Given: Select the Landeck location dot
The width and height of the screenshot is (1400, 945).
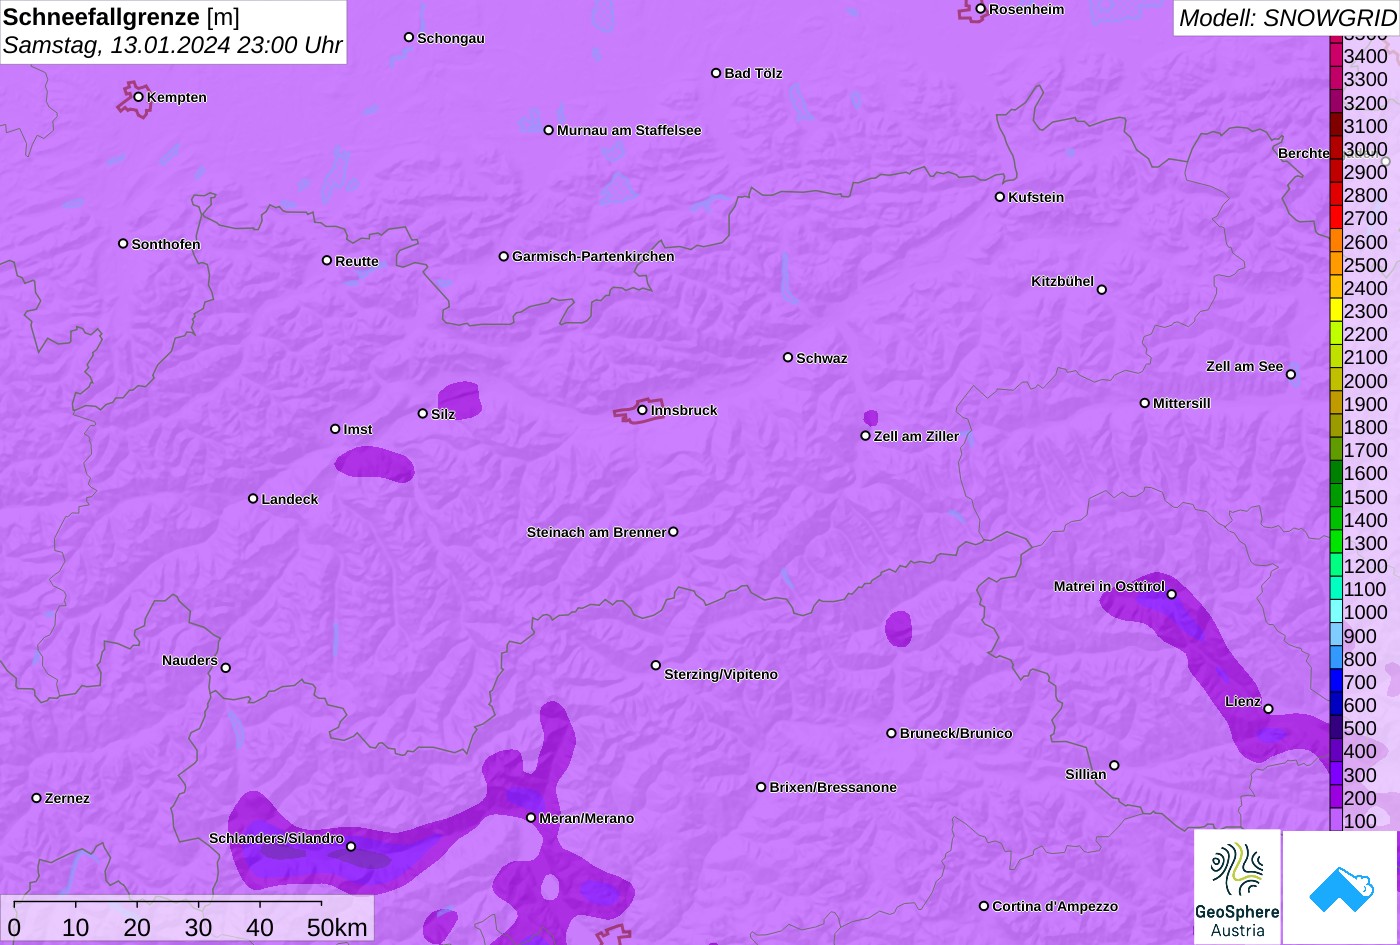Looking at the screenshot, I should pos(253,499).
